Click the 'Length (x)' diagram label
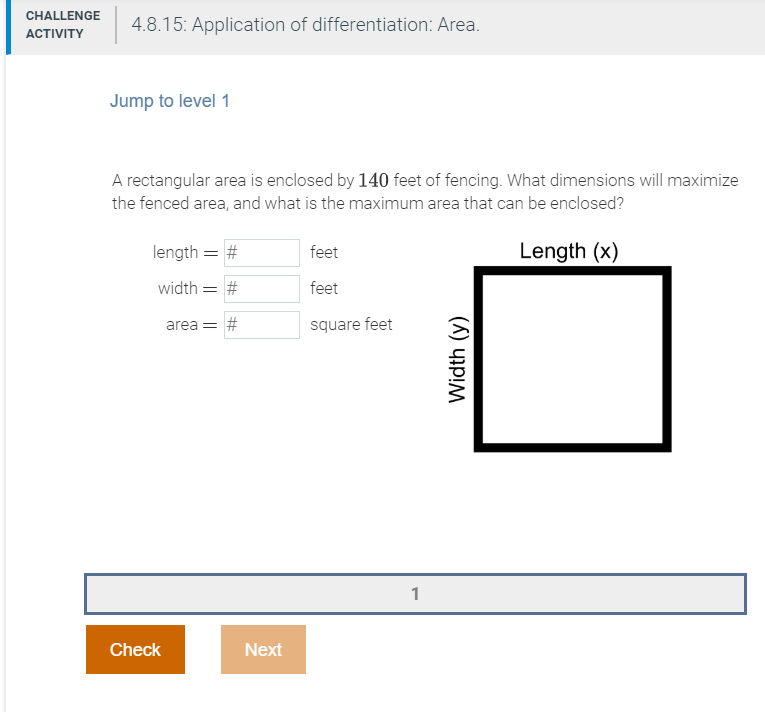765x712 pixels. click(569, 251)
